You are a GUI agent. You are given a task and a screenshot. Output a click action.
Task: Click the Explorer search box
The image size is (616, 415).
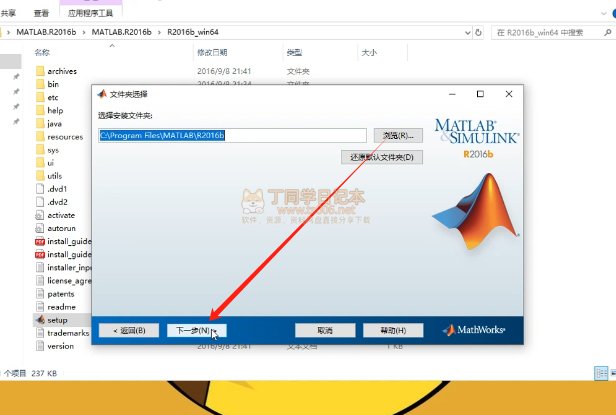(552, 33)
